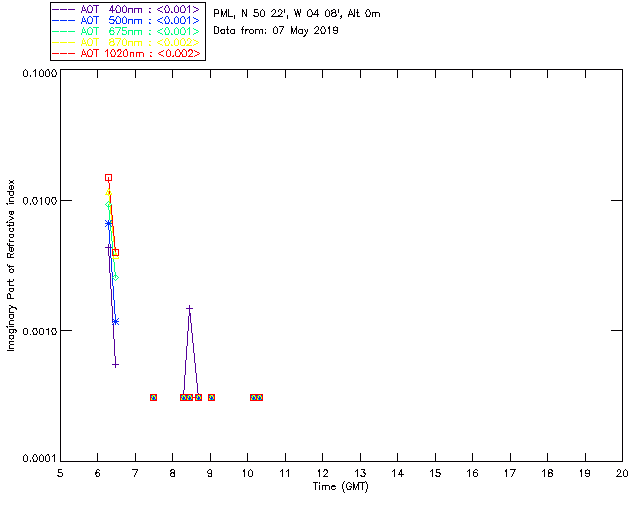Screen dimensions: 640x512
Task: Click the upper blue asterisk data marker
Action: (x=108, y=223)
